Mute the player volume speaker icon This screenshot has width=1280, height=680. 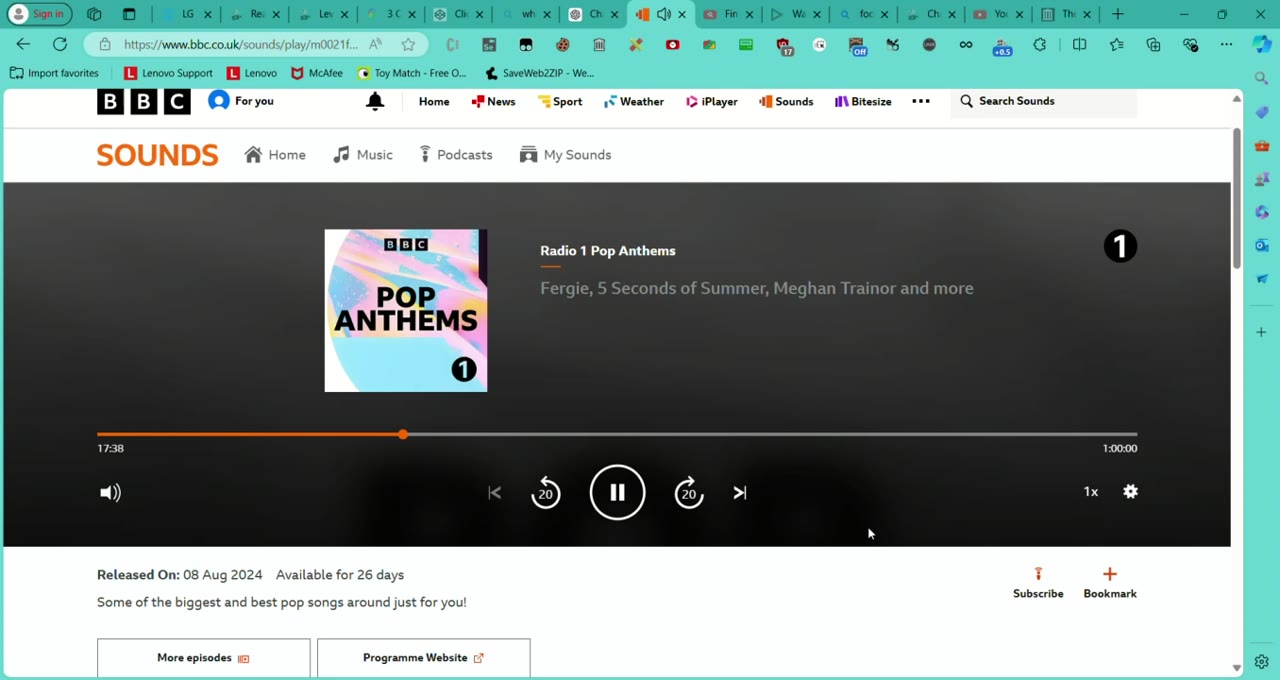(110, 492)
